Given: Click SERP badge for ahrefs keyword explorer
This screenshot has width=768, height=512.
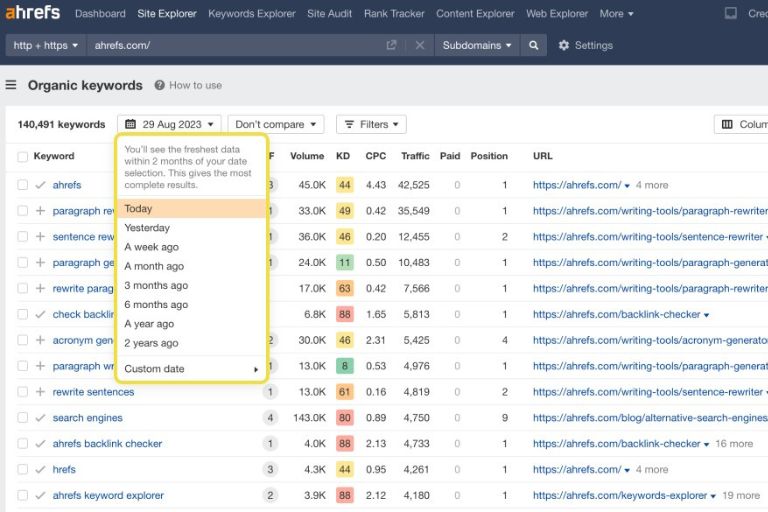Looking at the screenshot, I should (x=270, y=495).
